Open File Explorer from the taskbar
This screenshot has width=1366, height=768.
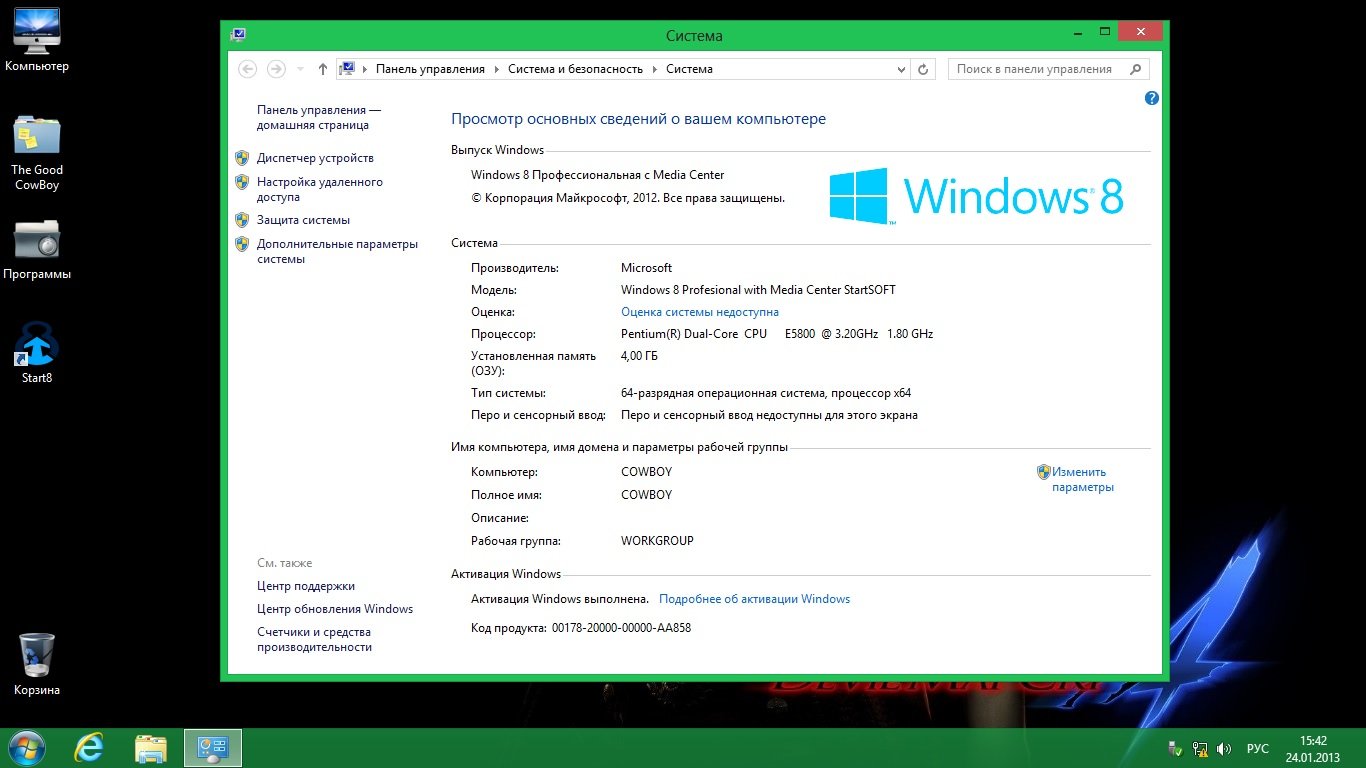click(151, 748)
